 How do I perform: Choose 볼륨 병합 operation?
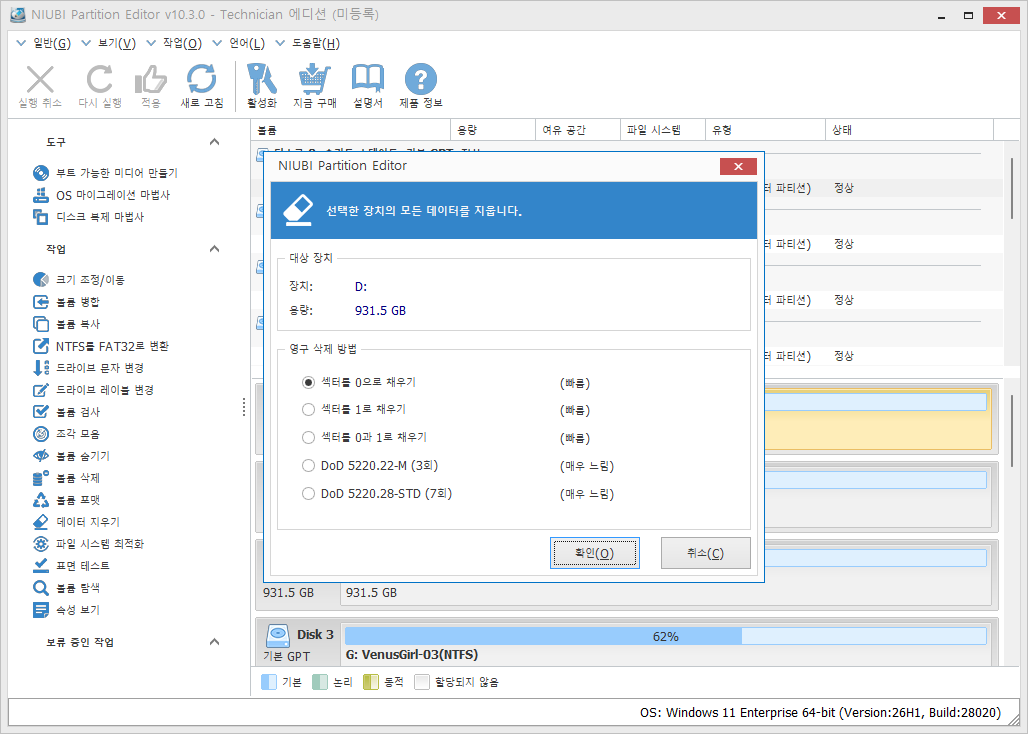[x=66, y=302]
